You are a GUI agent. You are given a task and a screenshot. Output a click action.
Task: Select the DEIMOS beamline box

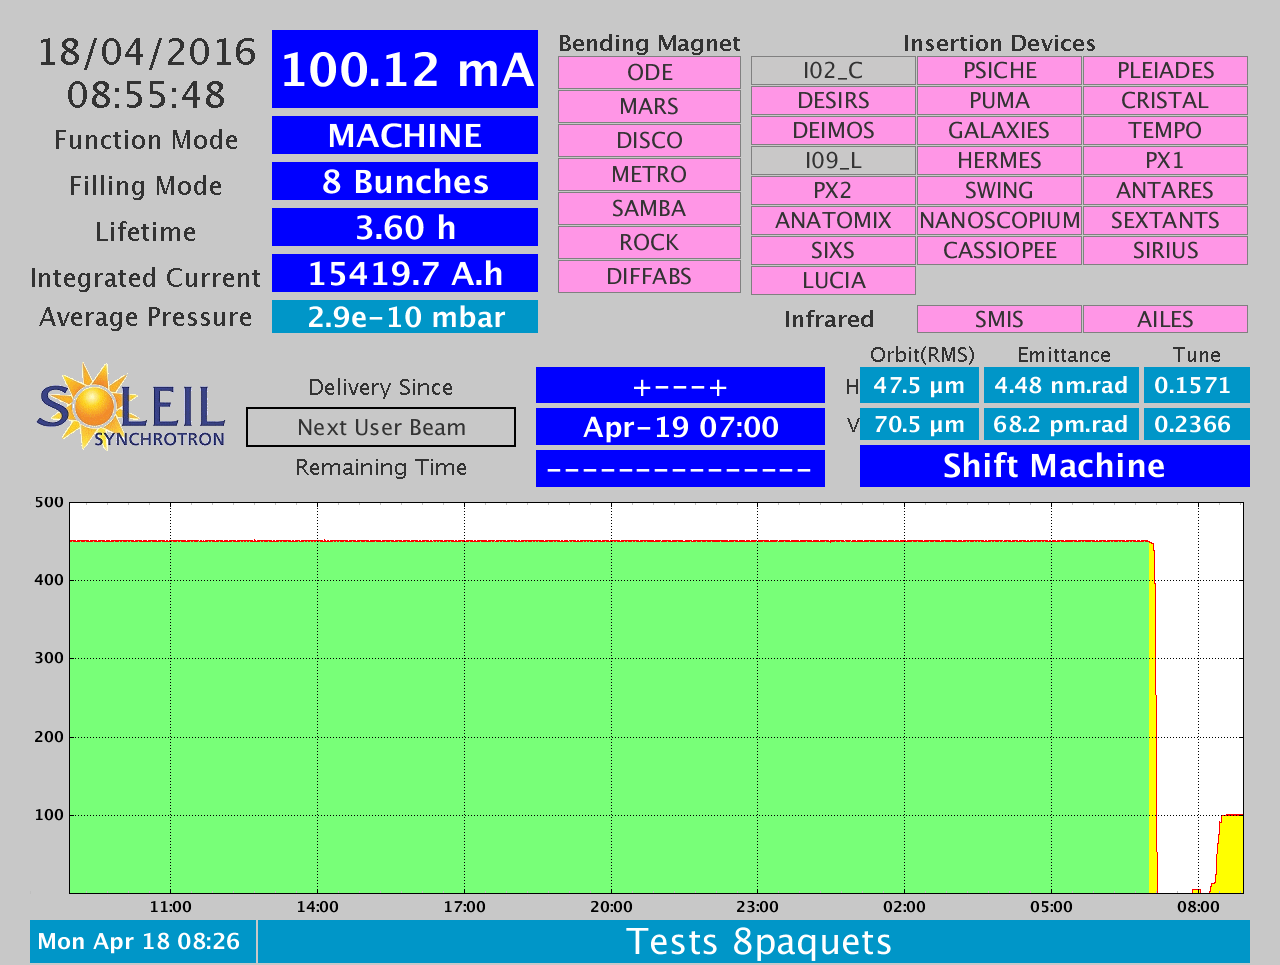[x=833, y=131]
